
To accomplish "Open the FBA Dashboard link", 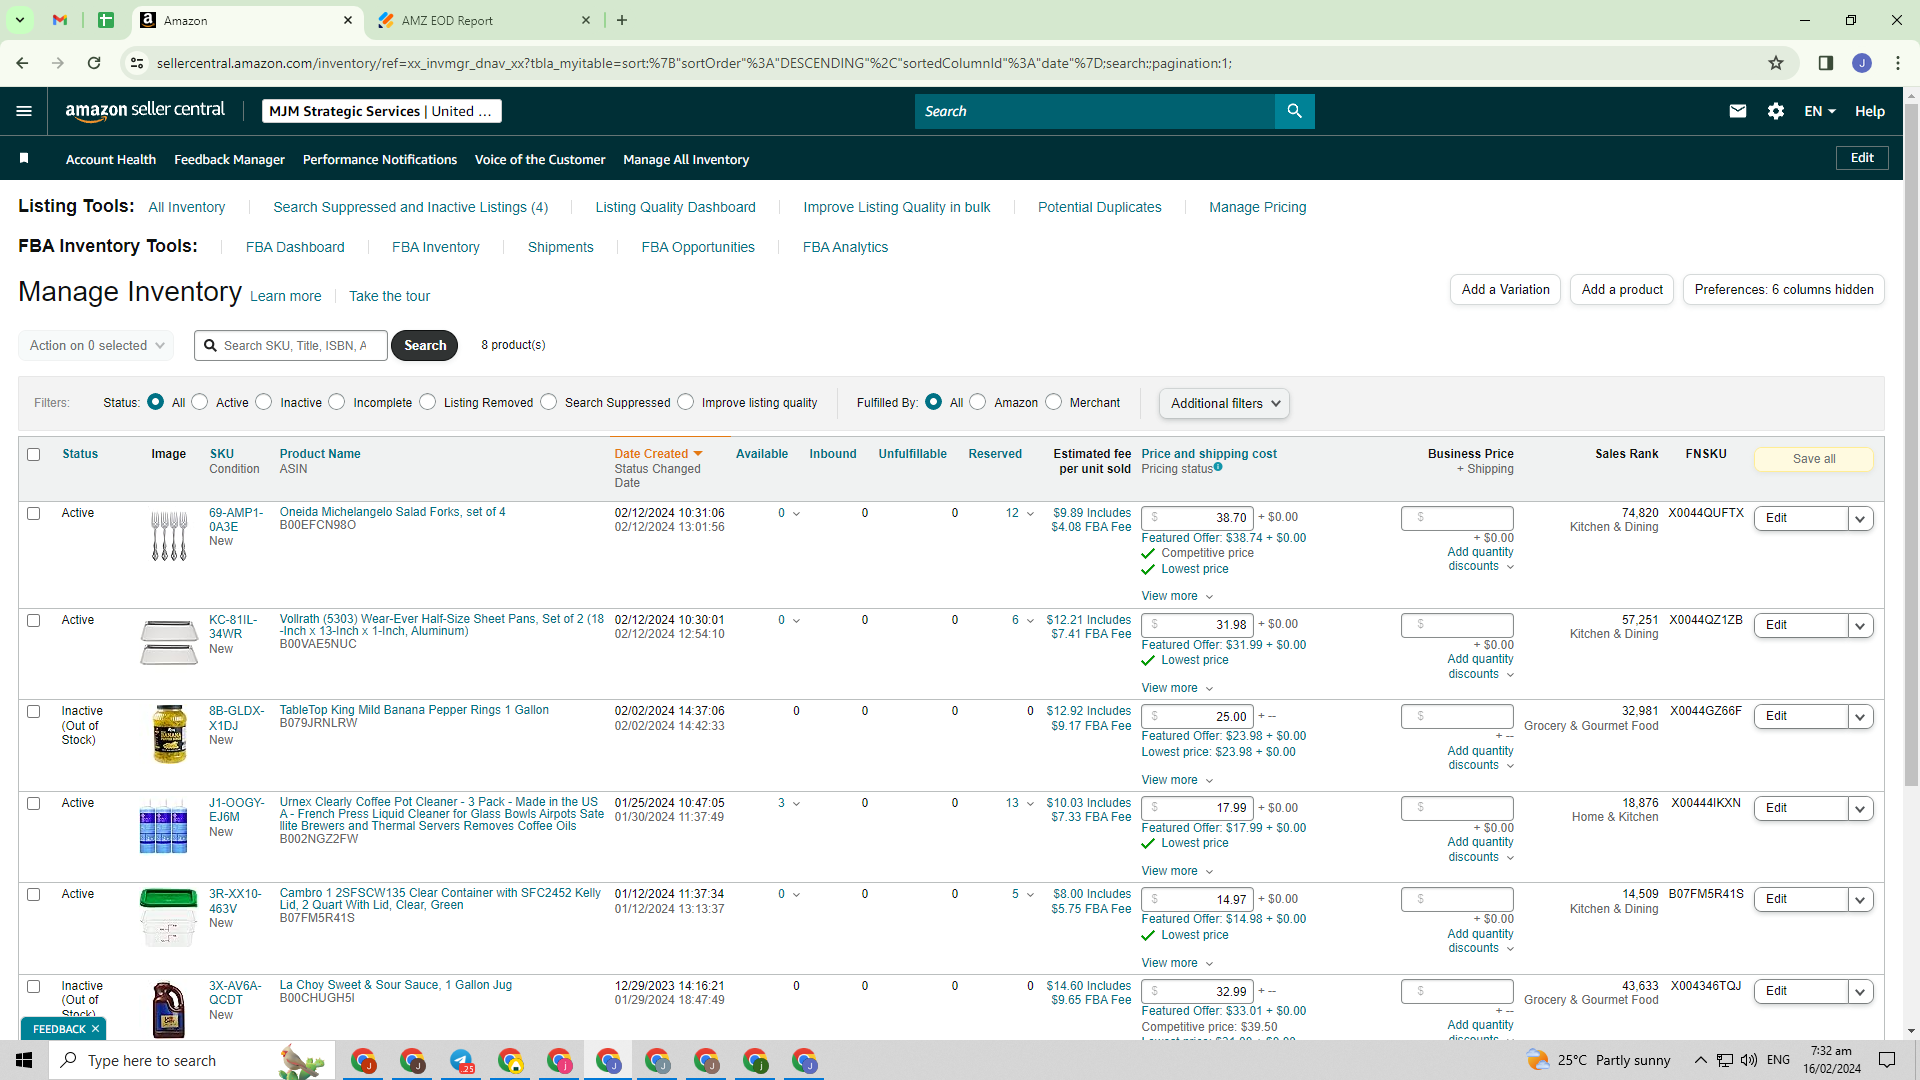I will point(295,247).
